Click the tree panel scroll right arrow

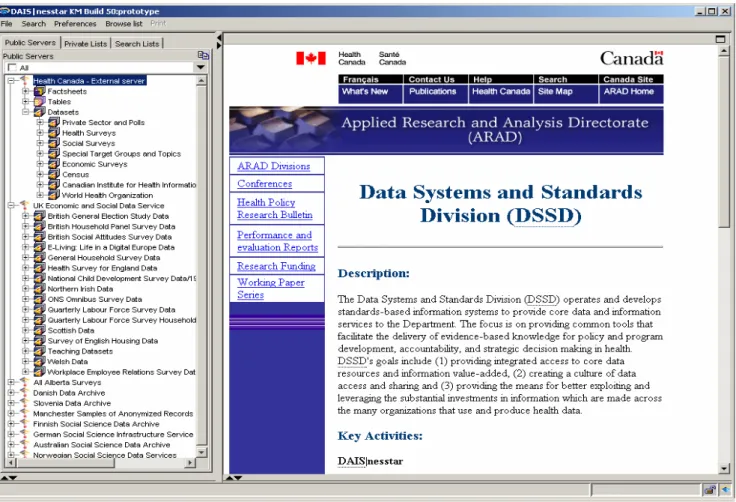coord(190,463)
